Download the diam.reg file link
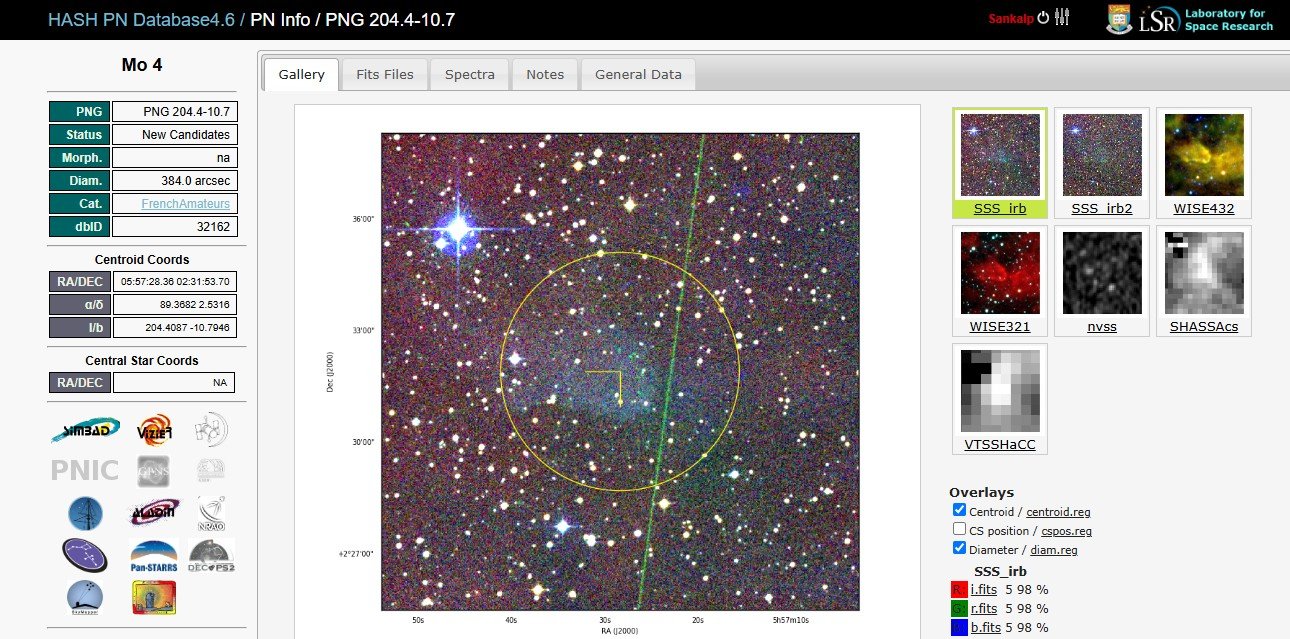The image size is (1290, 639). coord(1054,550)
